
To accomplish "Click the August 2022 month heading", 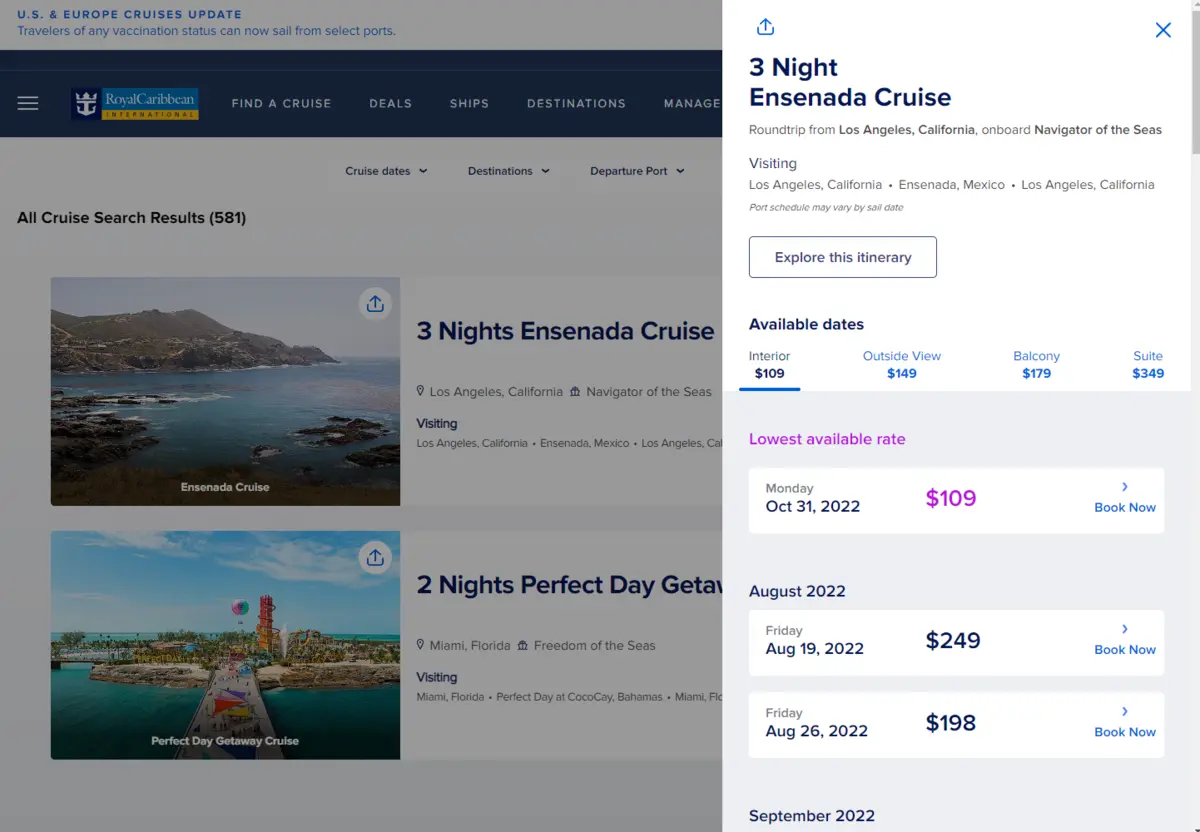I will [797, 591].
